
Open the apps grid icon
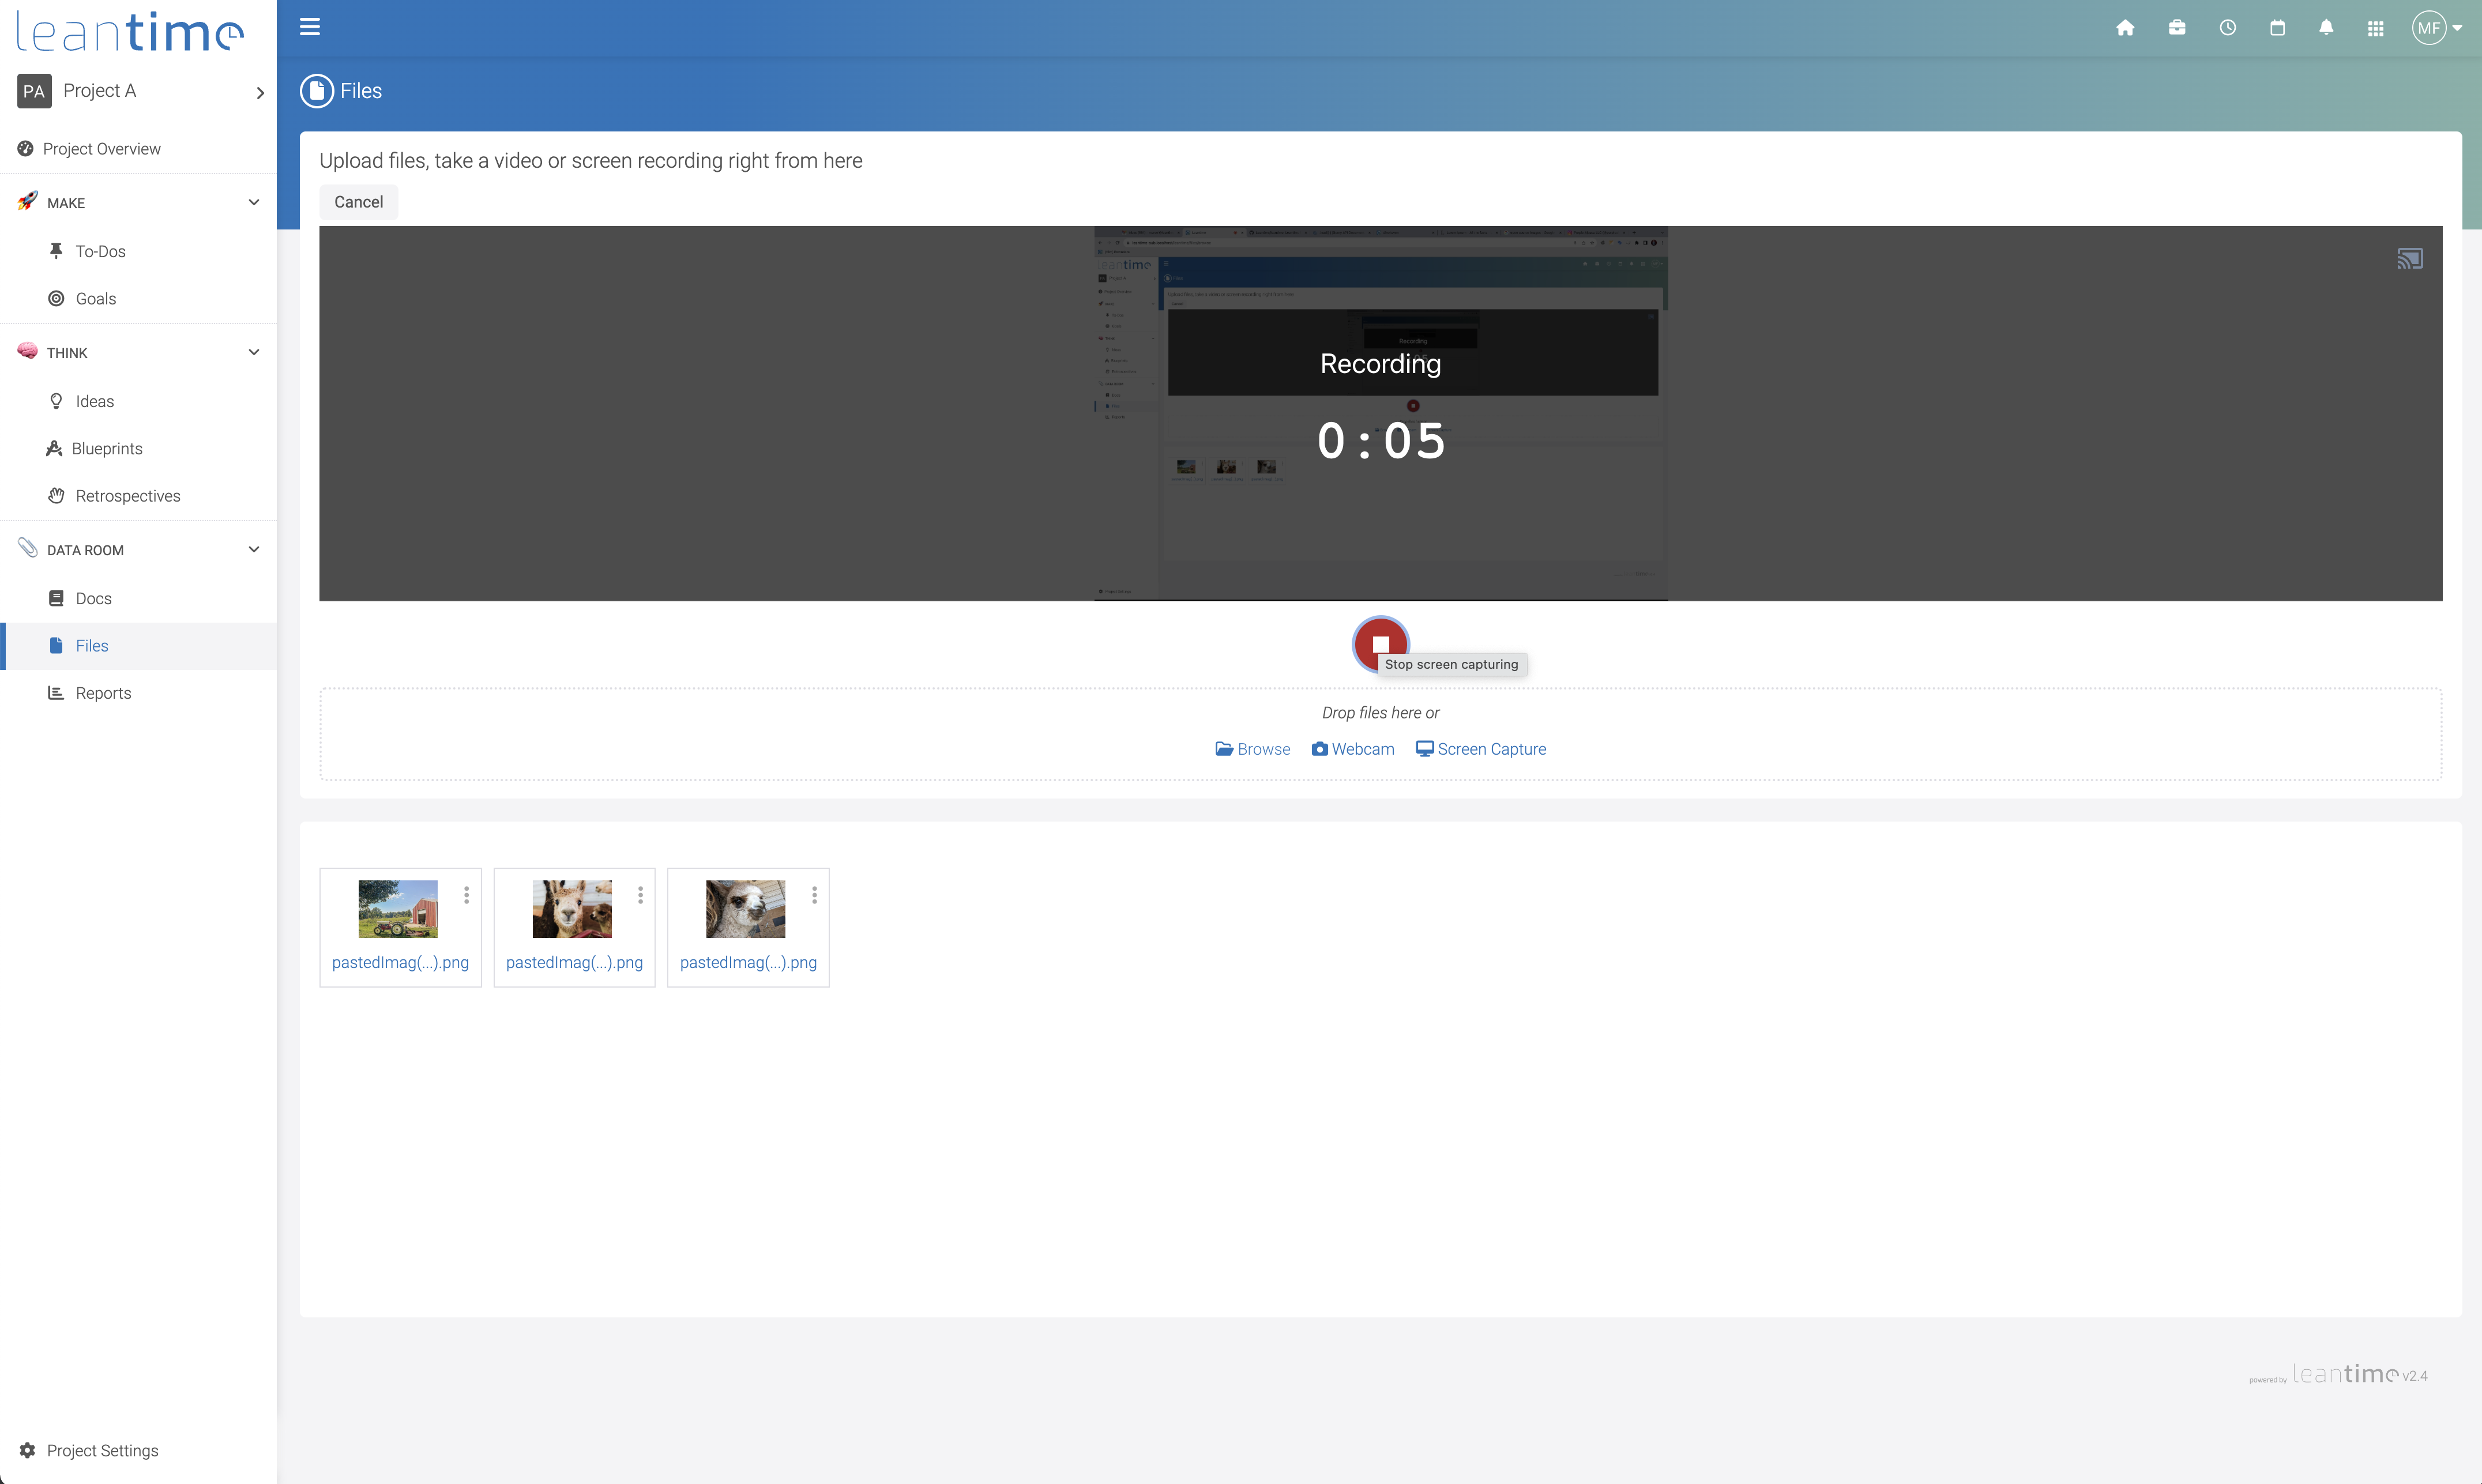[x=2376, y=28]
